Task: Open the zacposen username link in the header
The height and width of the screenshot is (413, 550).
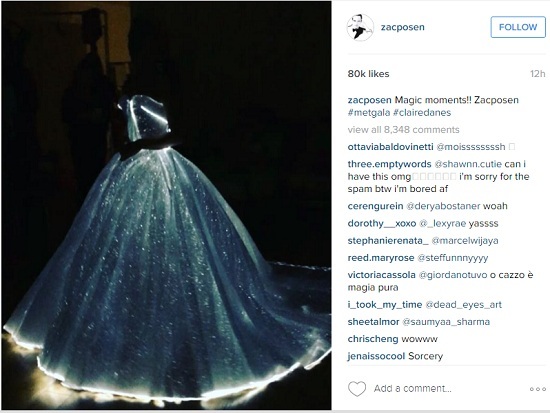Action: click(403, 27)
